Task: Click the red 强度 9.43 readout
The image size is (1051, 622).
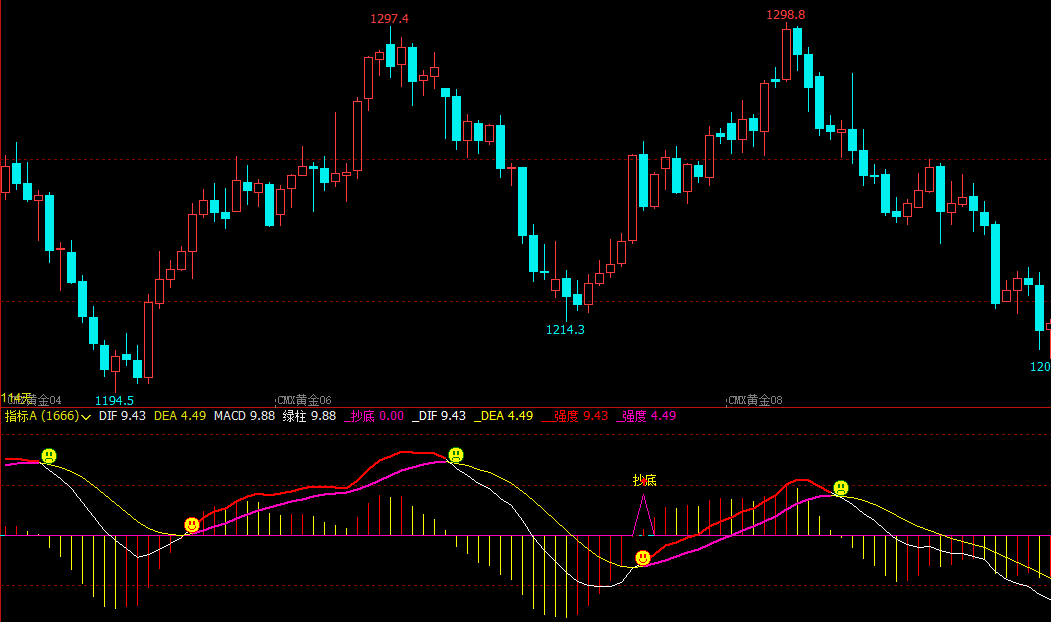Action: (575, 416)
